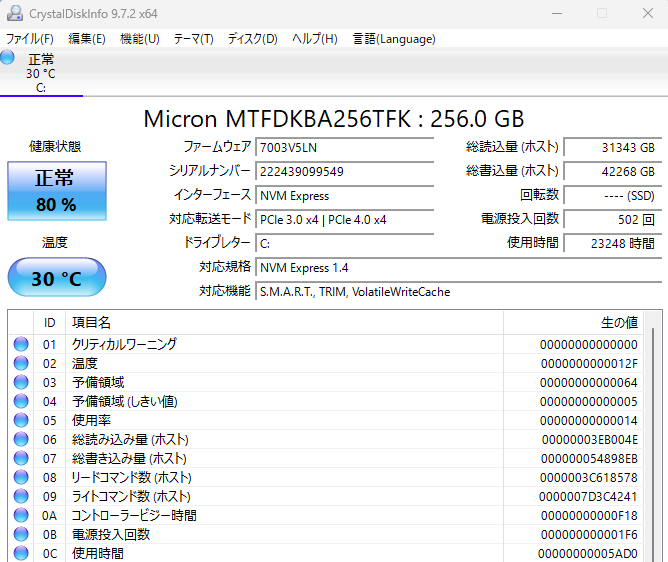Screen dimensions: 668x562
Task: Click the 30 °C temperature button
Action: pyautogui.click(x=56, y=278)
